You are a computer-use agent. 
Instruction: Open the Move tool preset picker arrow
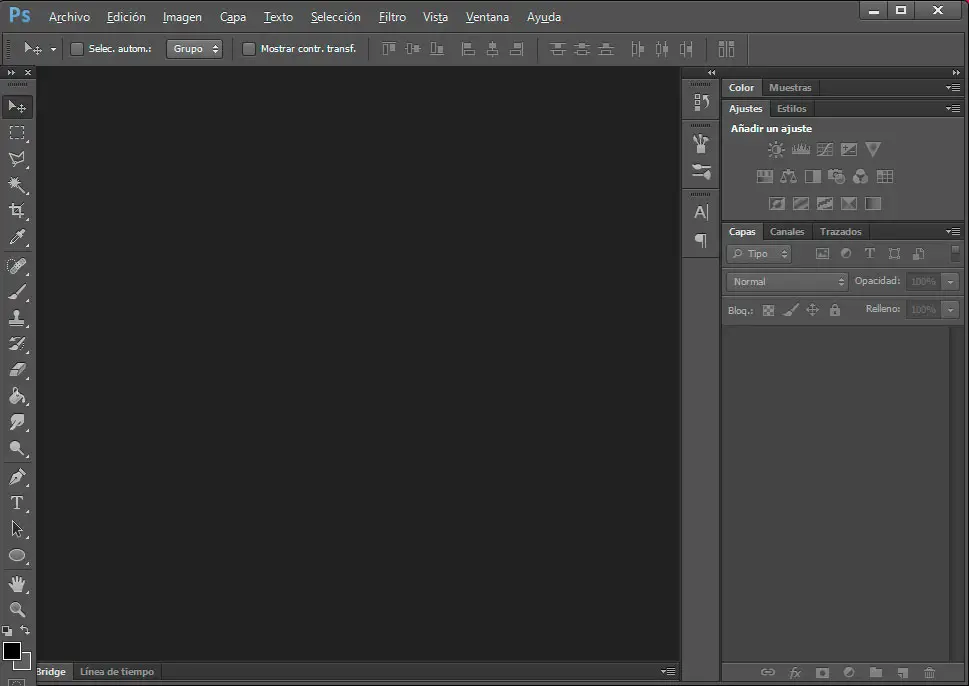click(53, 49)
